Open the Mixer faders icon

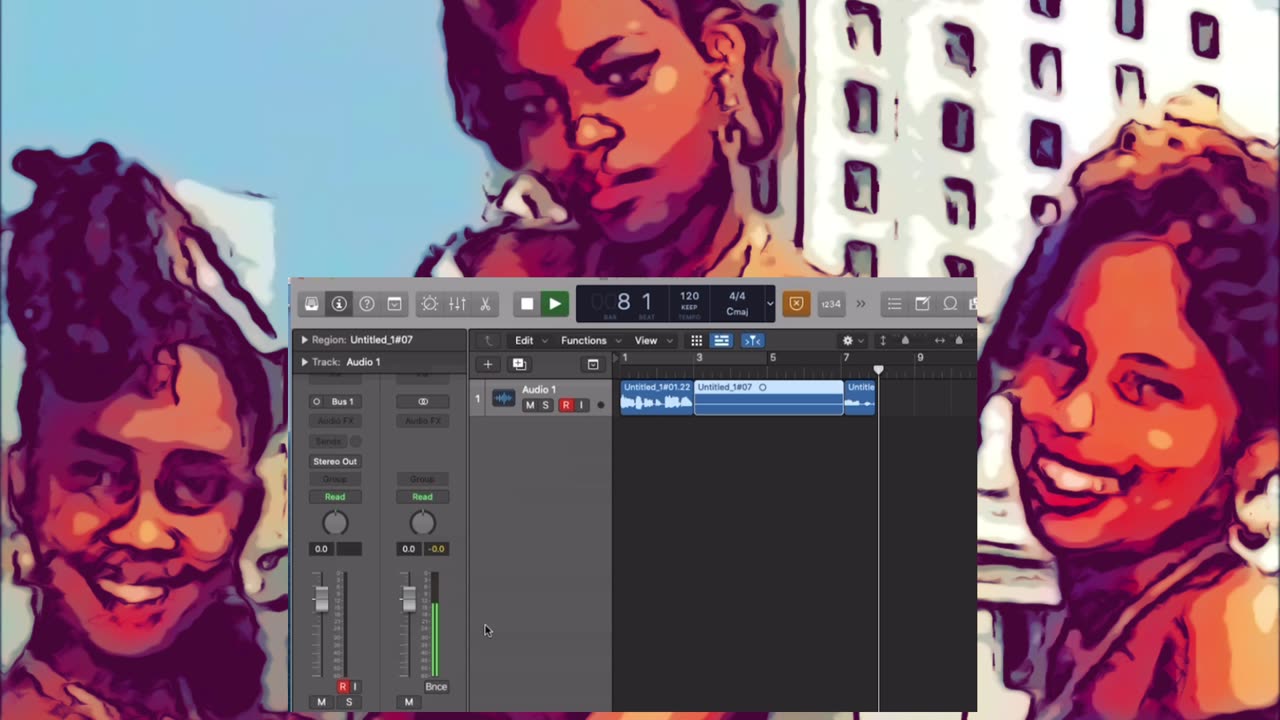(x=457, y=304)
